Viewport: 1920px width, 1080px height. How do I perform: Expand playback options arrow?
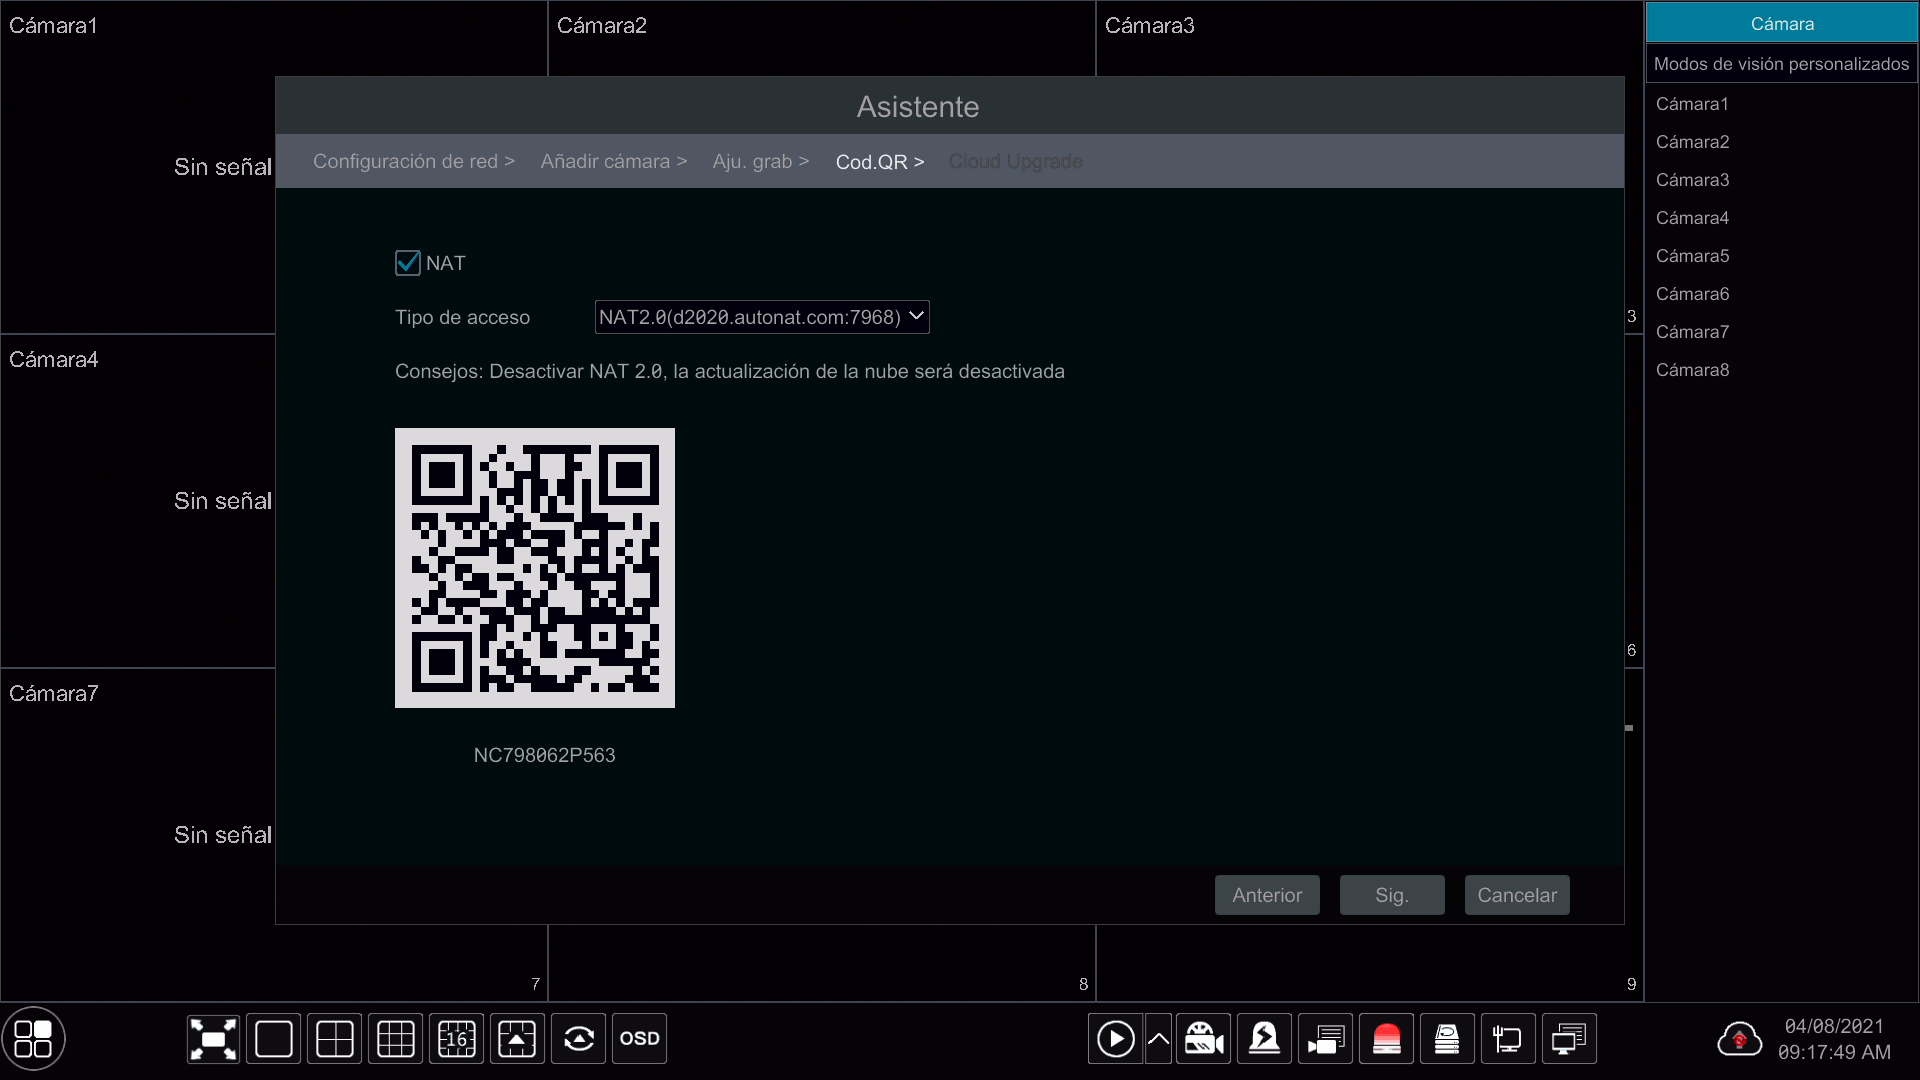[1158, 1039]
